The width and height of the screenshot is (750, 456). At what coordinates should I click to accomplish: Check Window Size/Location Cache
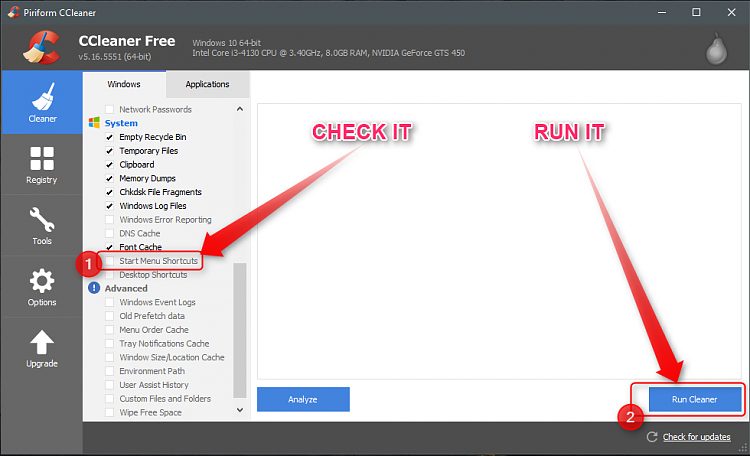[110, 357]
